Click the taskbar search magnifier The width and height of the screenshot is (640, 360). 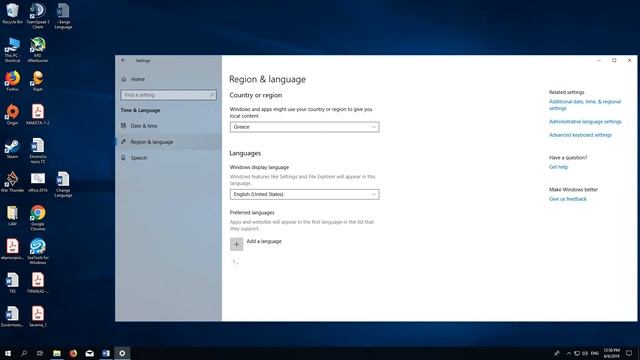tap(24, 353)
